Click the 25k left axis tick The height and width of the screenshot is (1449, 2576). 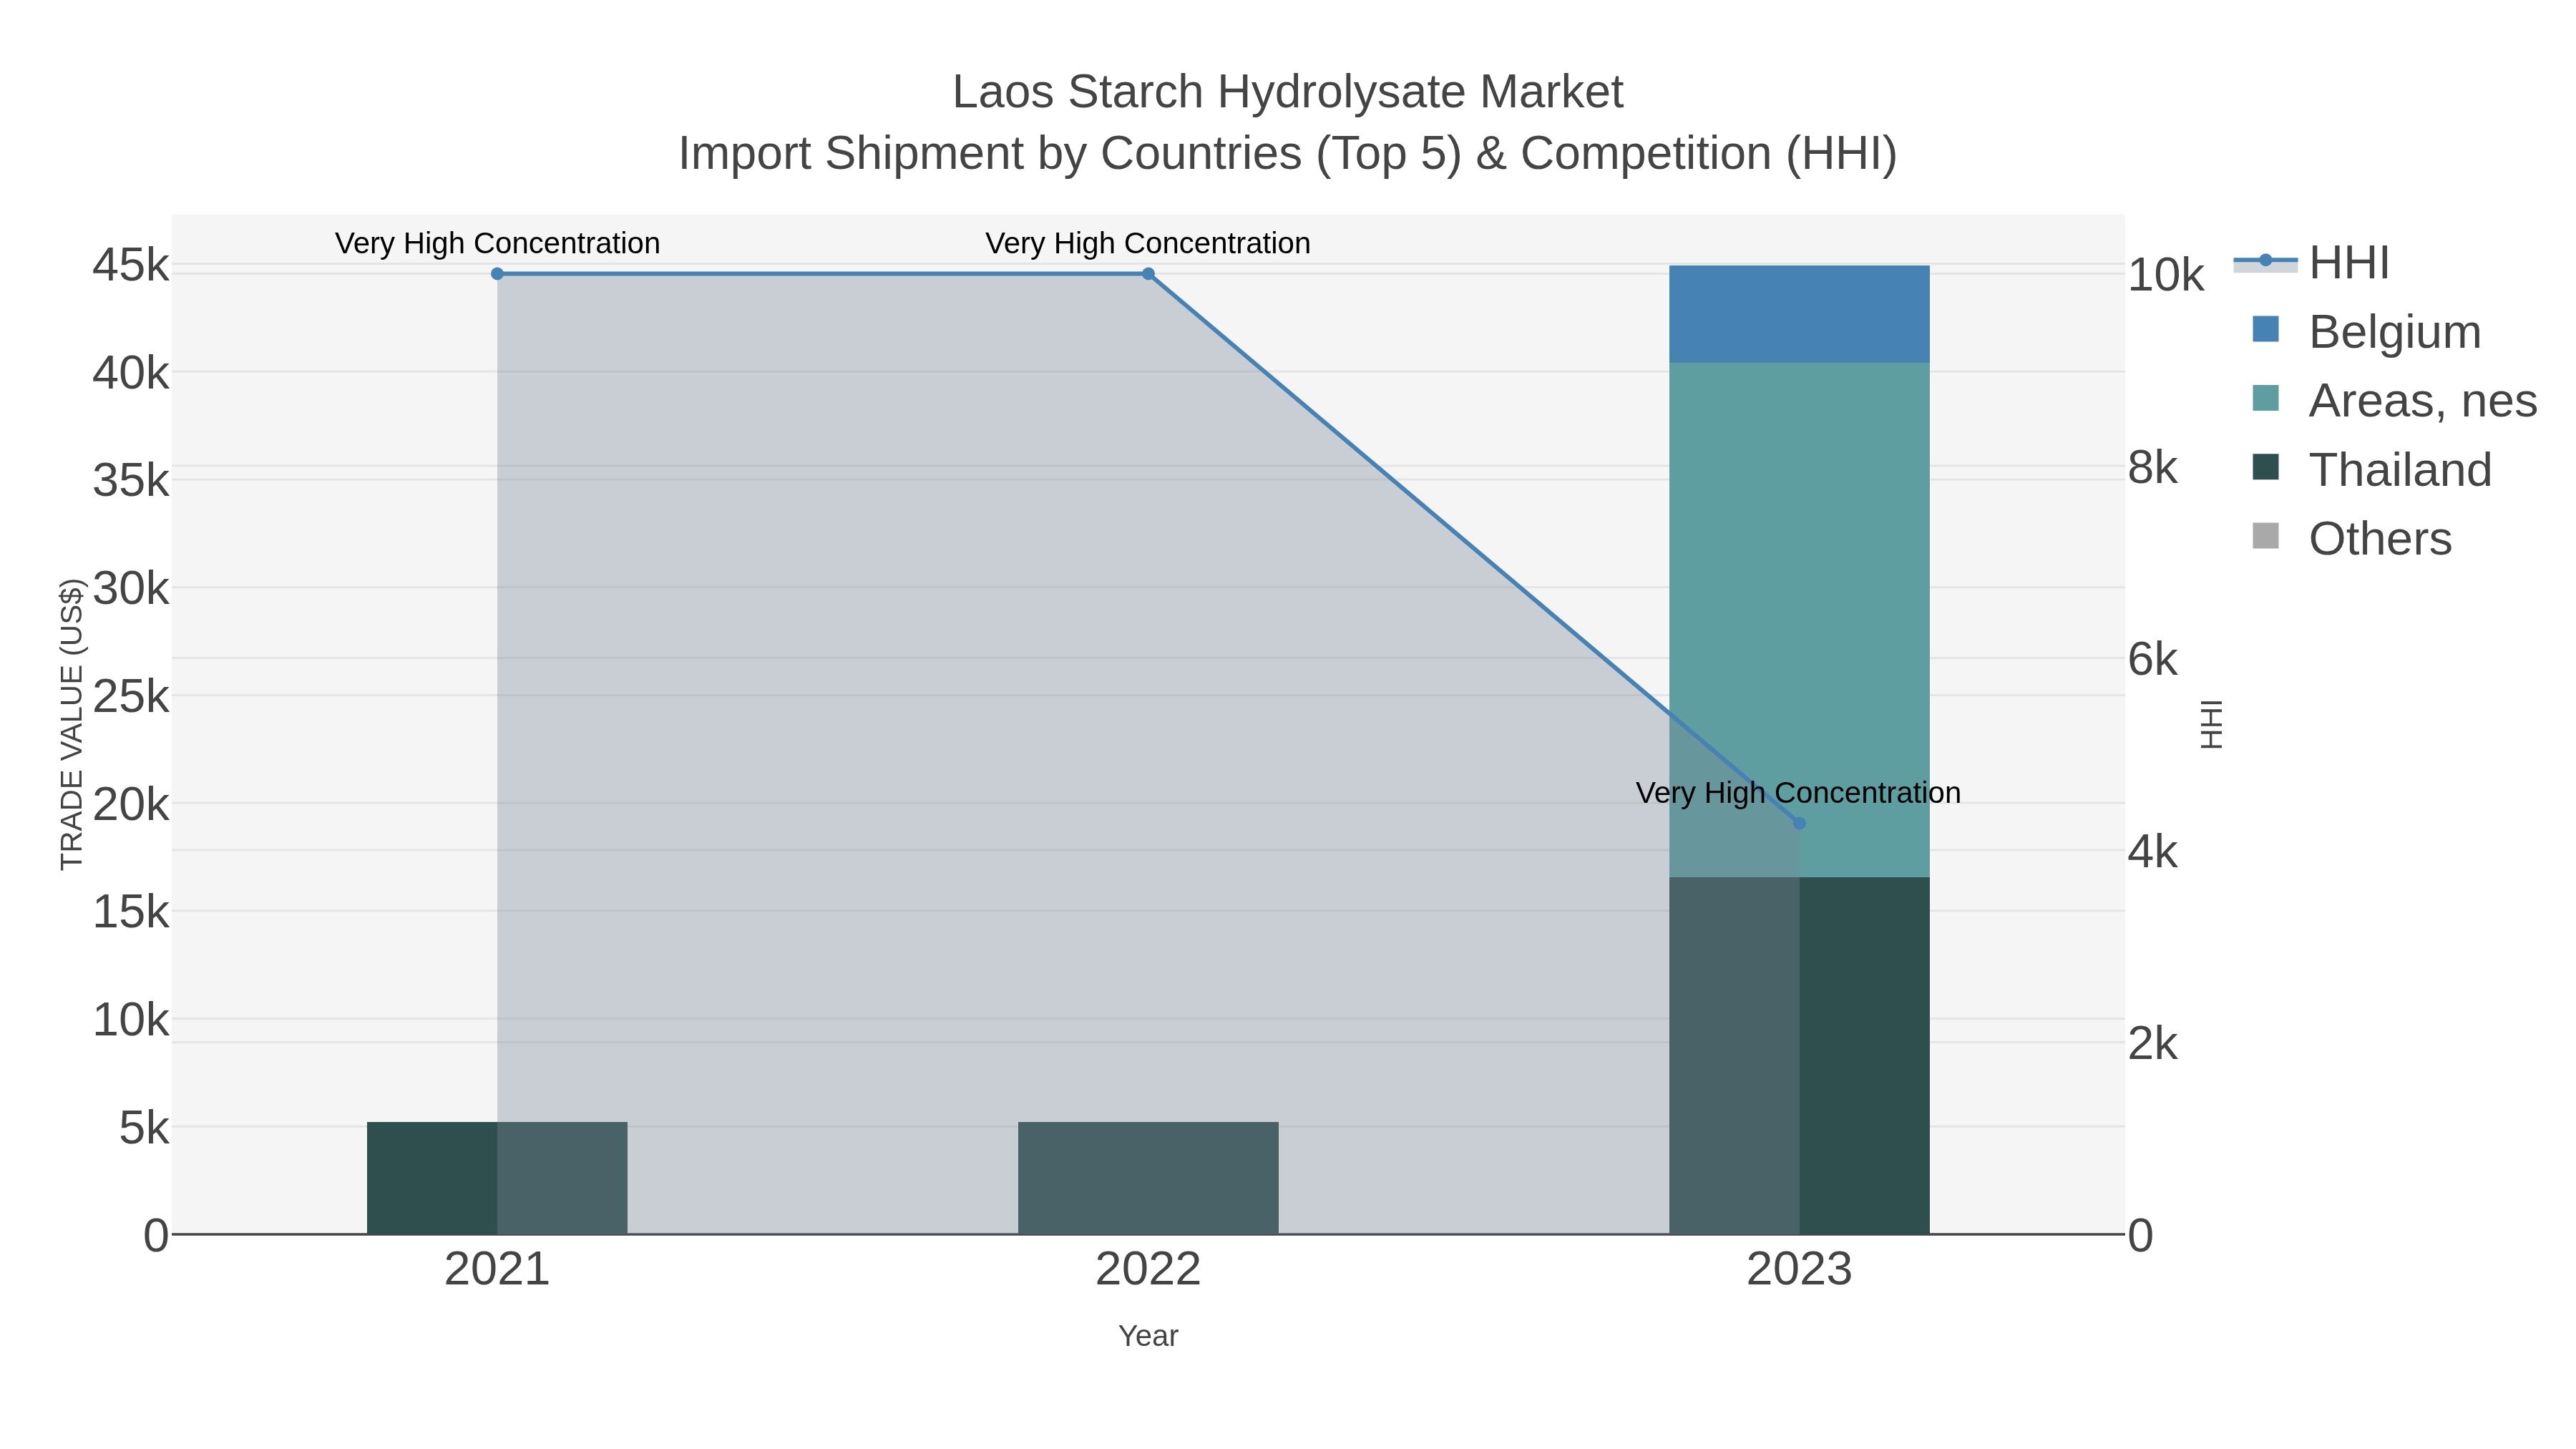(x=131, y=697)
